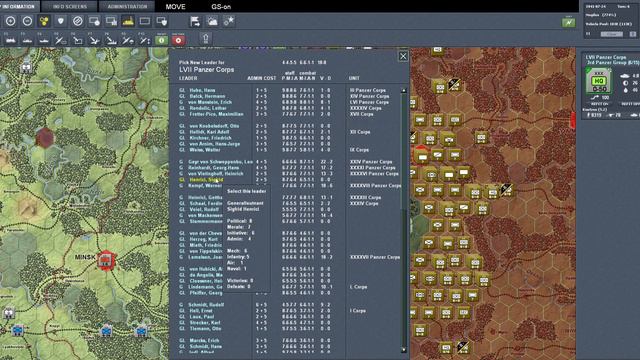
Task: Select the F1 move mode icon
Action: pos(10,40)
